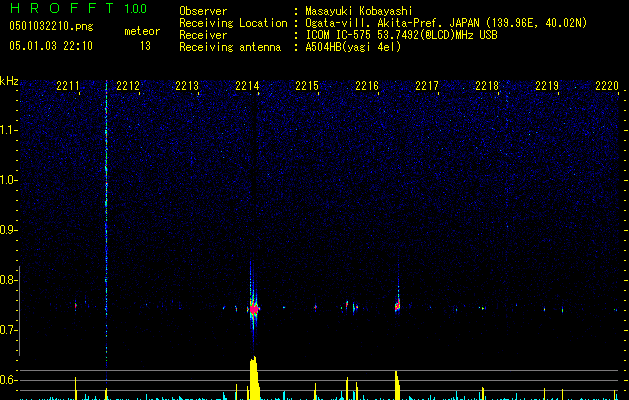Click the 1.0 kHz frequency label
Image resolution: width=629 pixels, height=400 pixels.
click(x=8, y=180)
